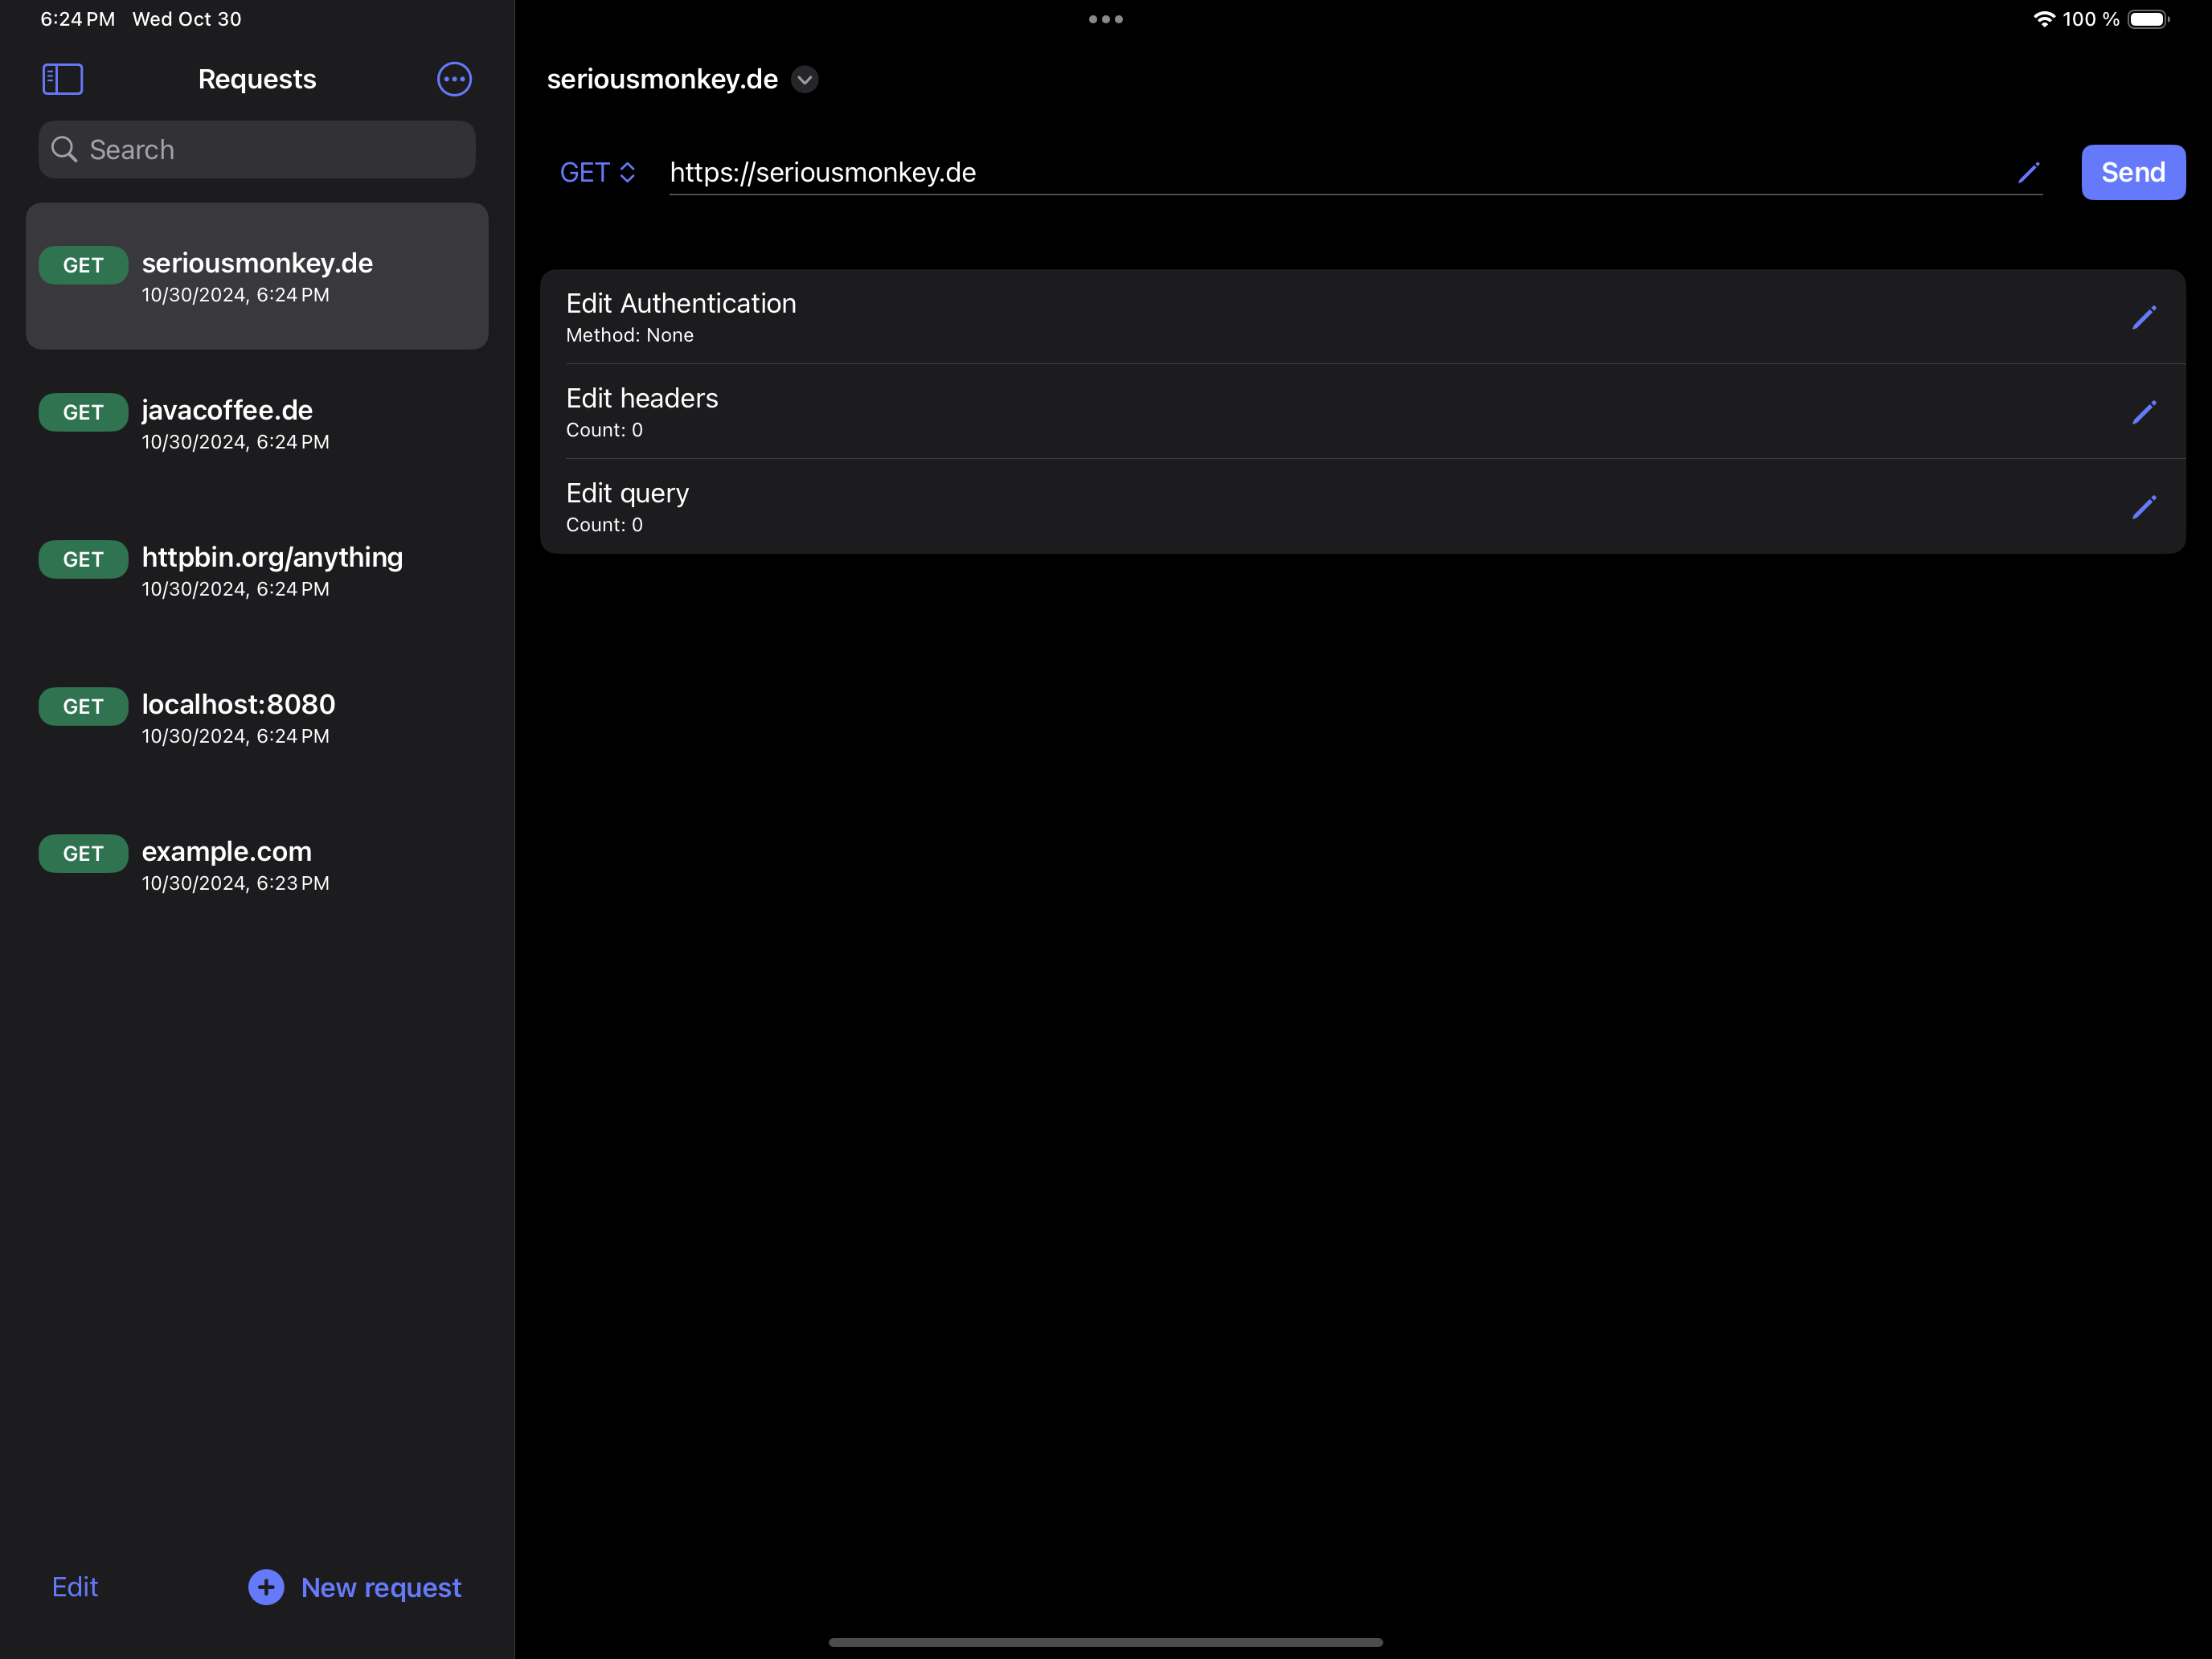Tap the battery status icon
This screenshot has height=1659, width=2212.
tap(2148, 19)
